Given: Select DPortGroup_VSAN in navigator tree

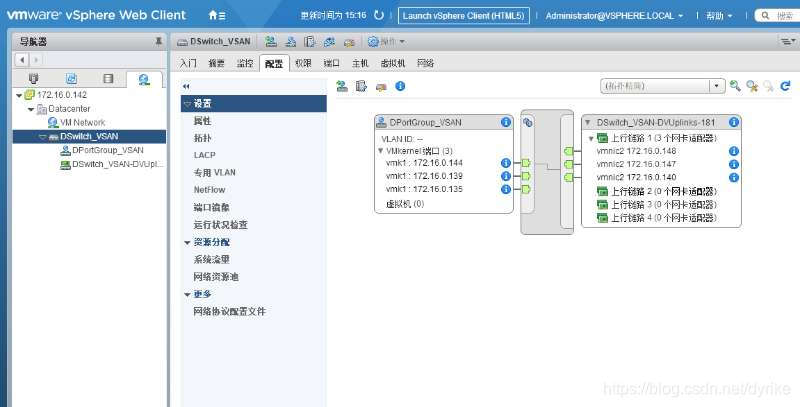Looking at the screenshot, I should click(x=107, y=150).
